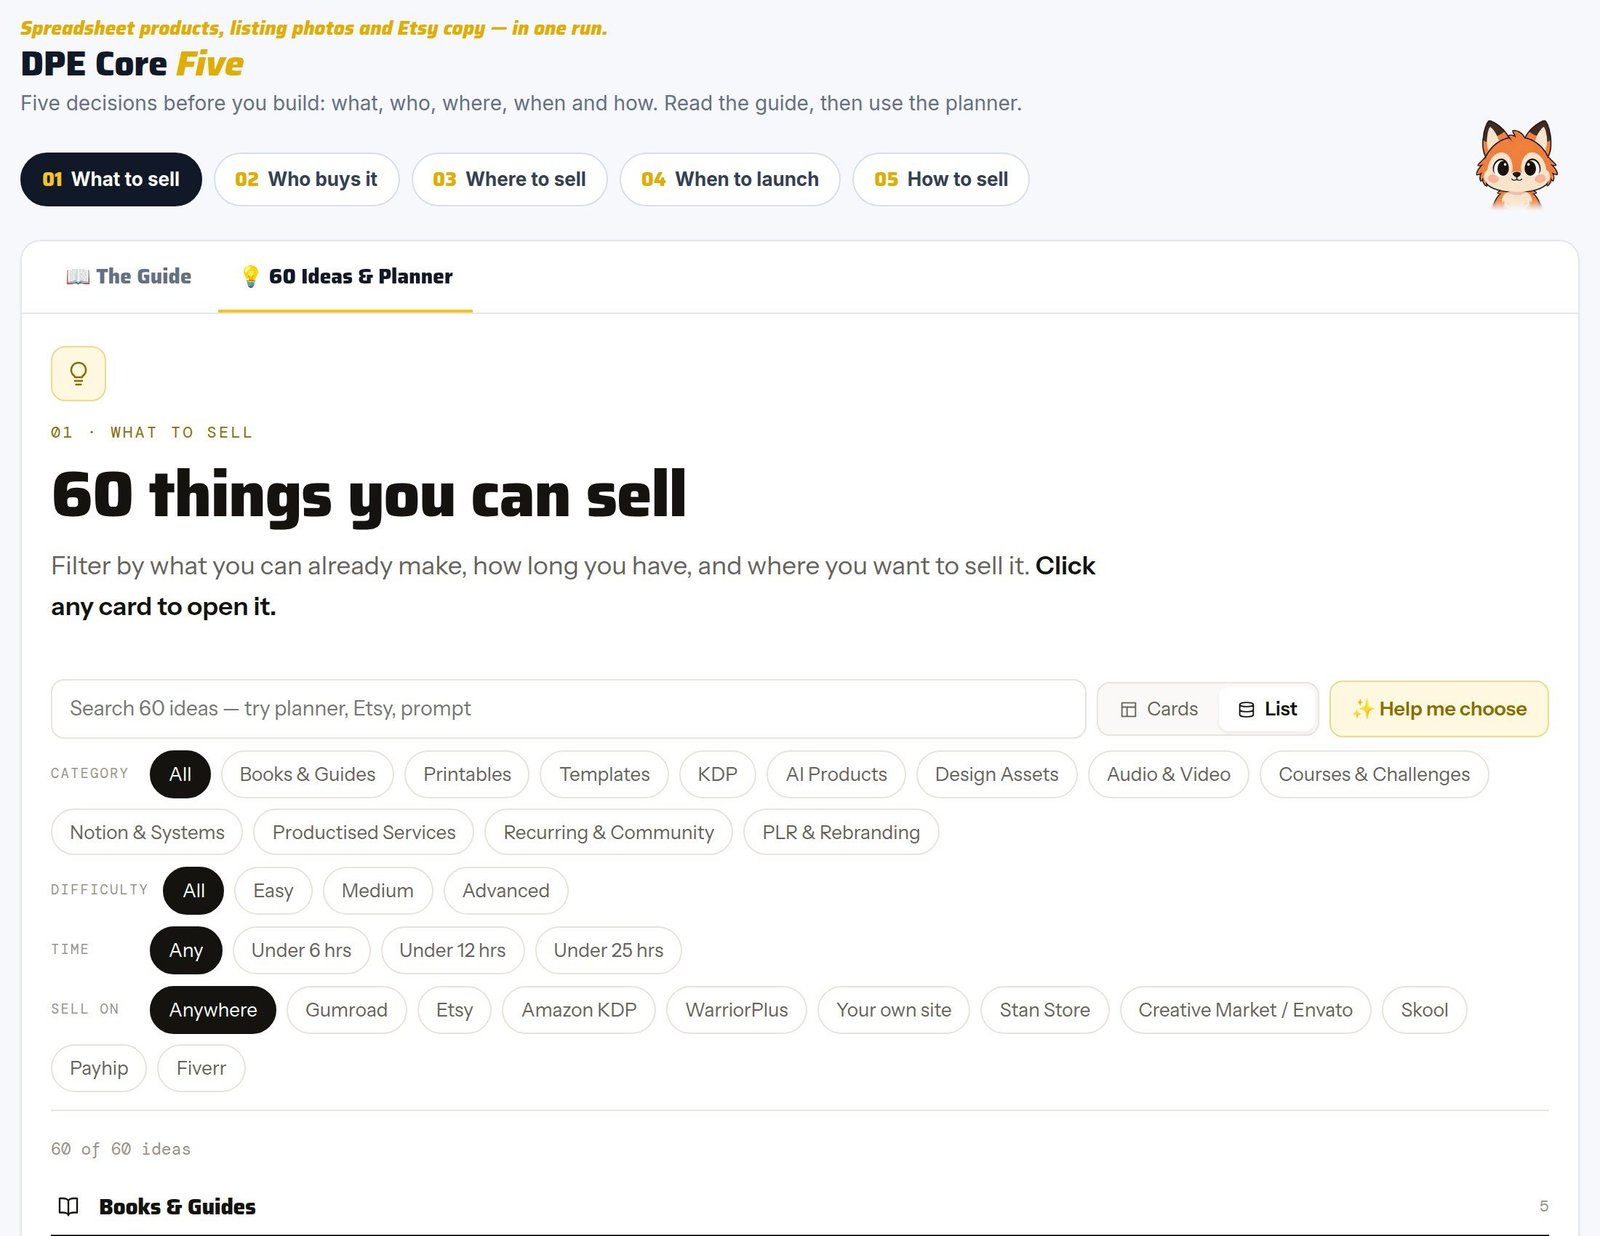Open step 05 How to sell
Viewport: 1600px width, 1236px height.
pos(941,179)
